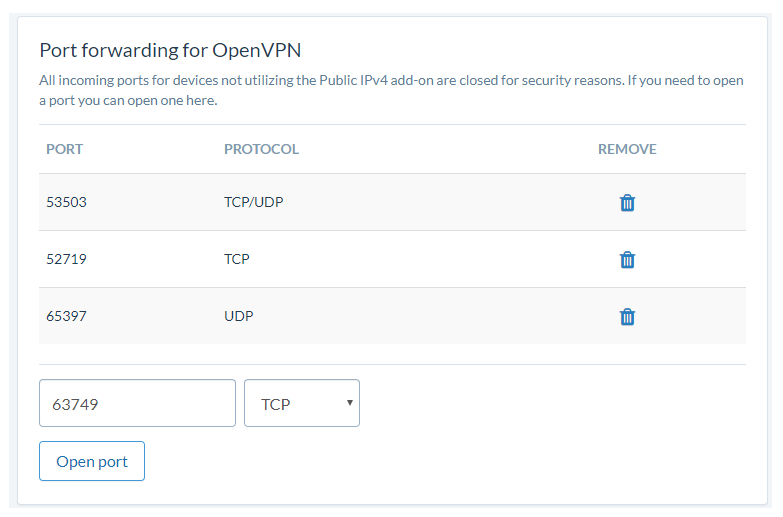Image resolution: width=783 pixels, height=517 pixels.
Task: Click the PROTOCOL column header
Action: 261,149
